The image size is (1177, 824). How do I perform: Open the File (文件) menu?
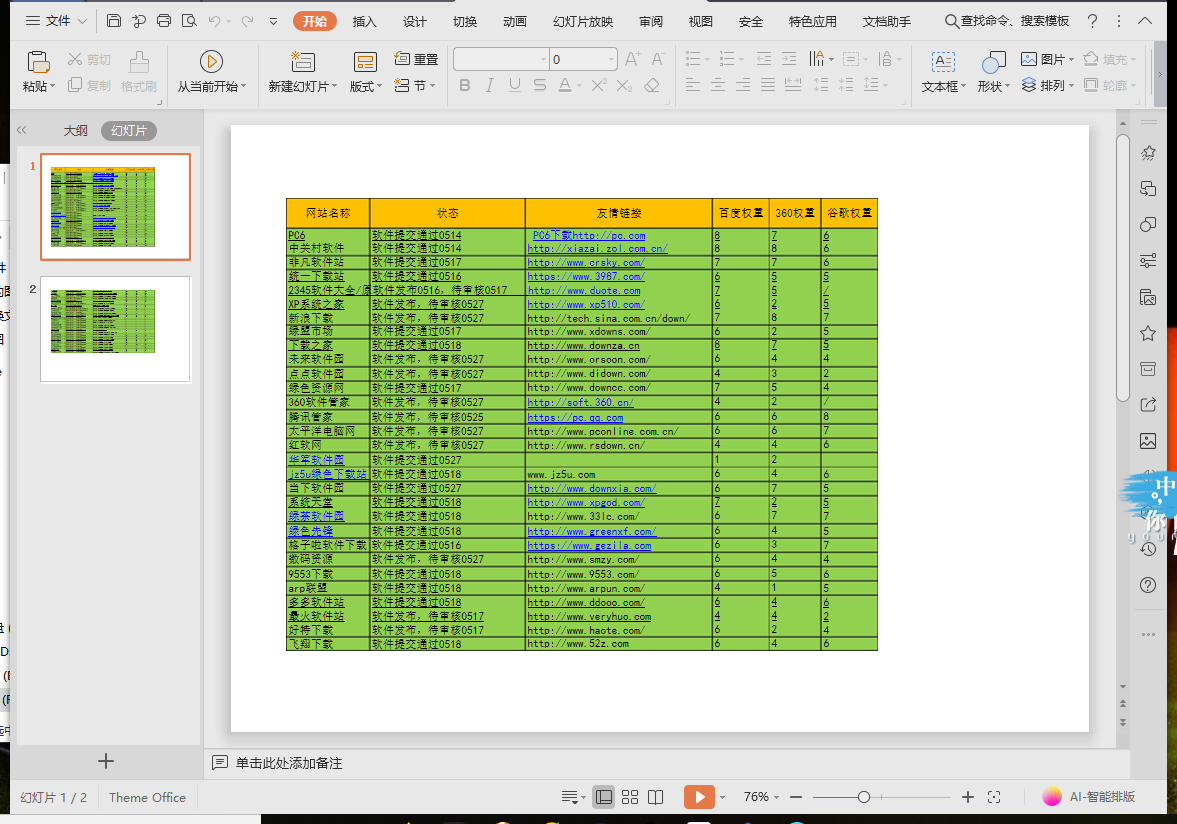[x=56, y=21]
